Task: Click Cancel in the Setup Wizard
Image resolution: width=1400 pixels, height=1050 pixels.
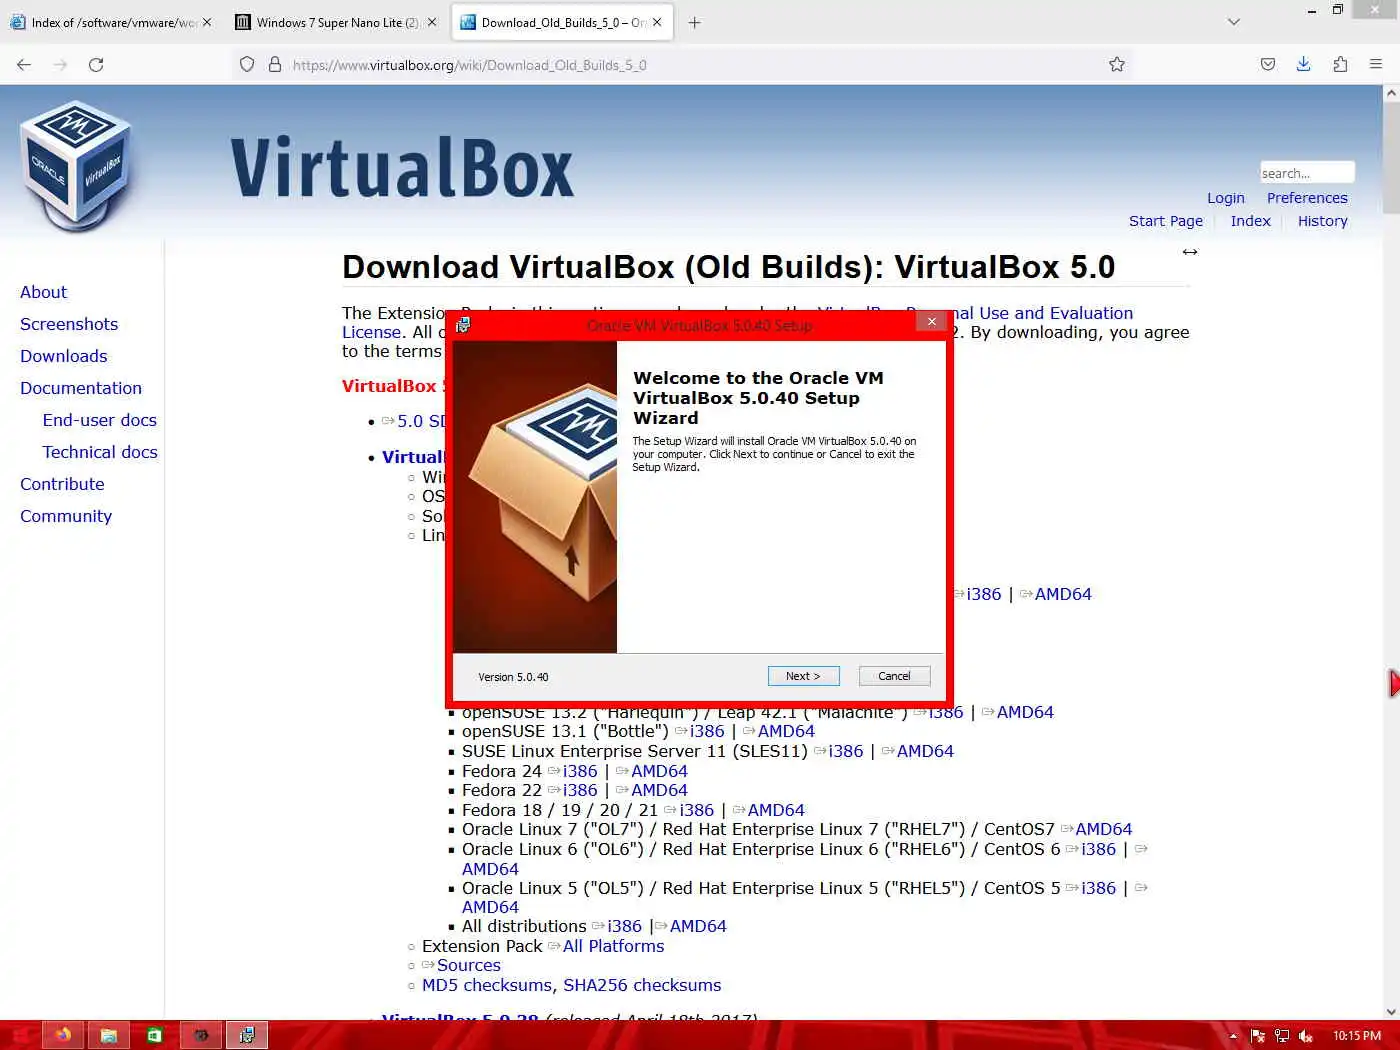Action: click(894, 676)
